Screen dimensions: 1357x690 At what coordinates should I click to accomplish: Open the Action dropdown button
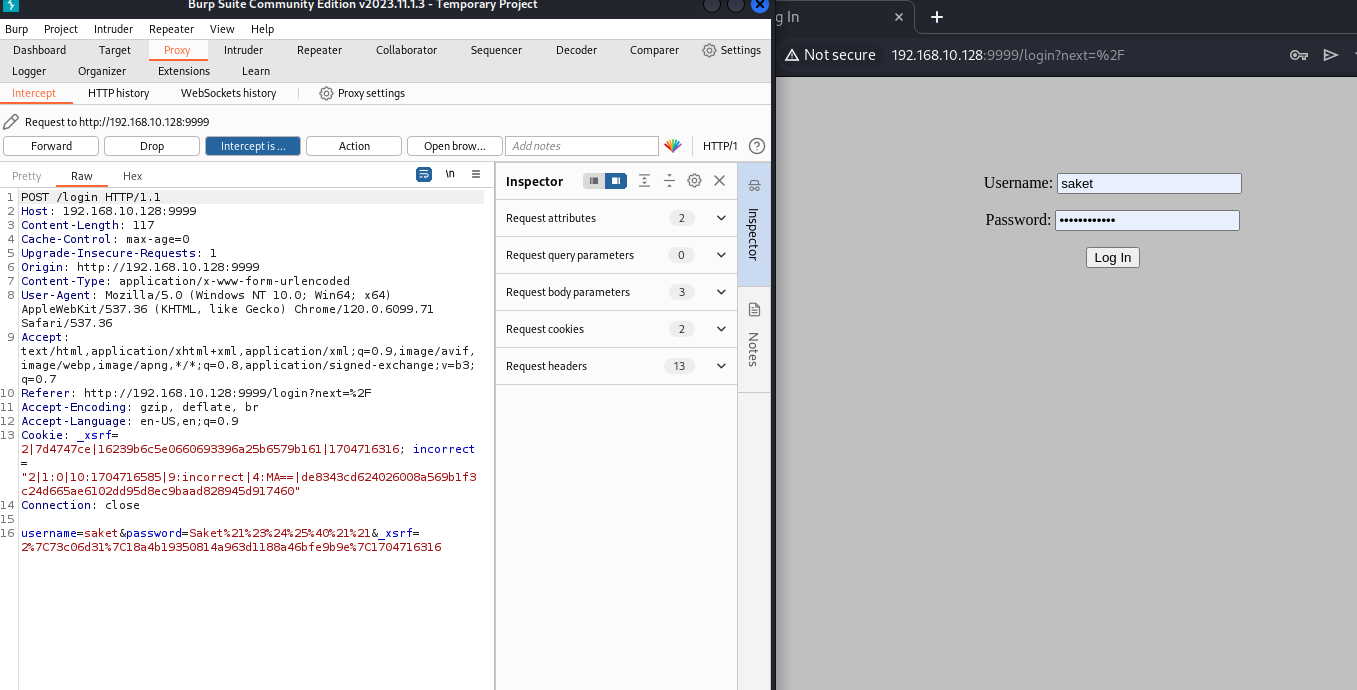(354, 146)
